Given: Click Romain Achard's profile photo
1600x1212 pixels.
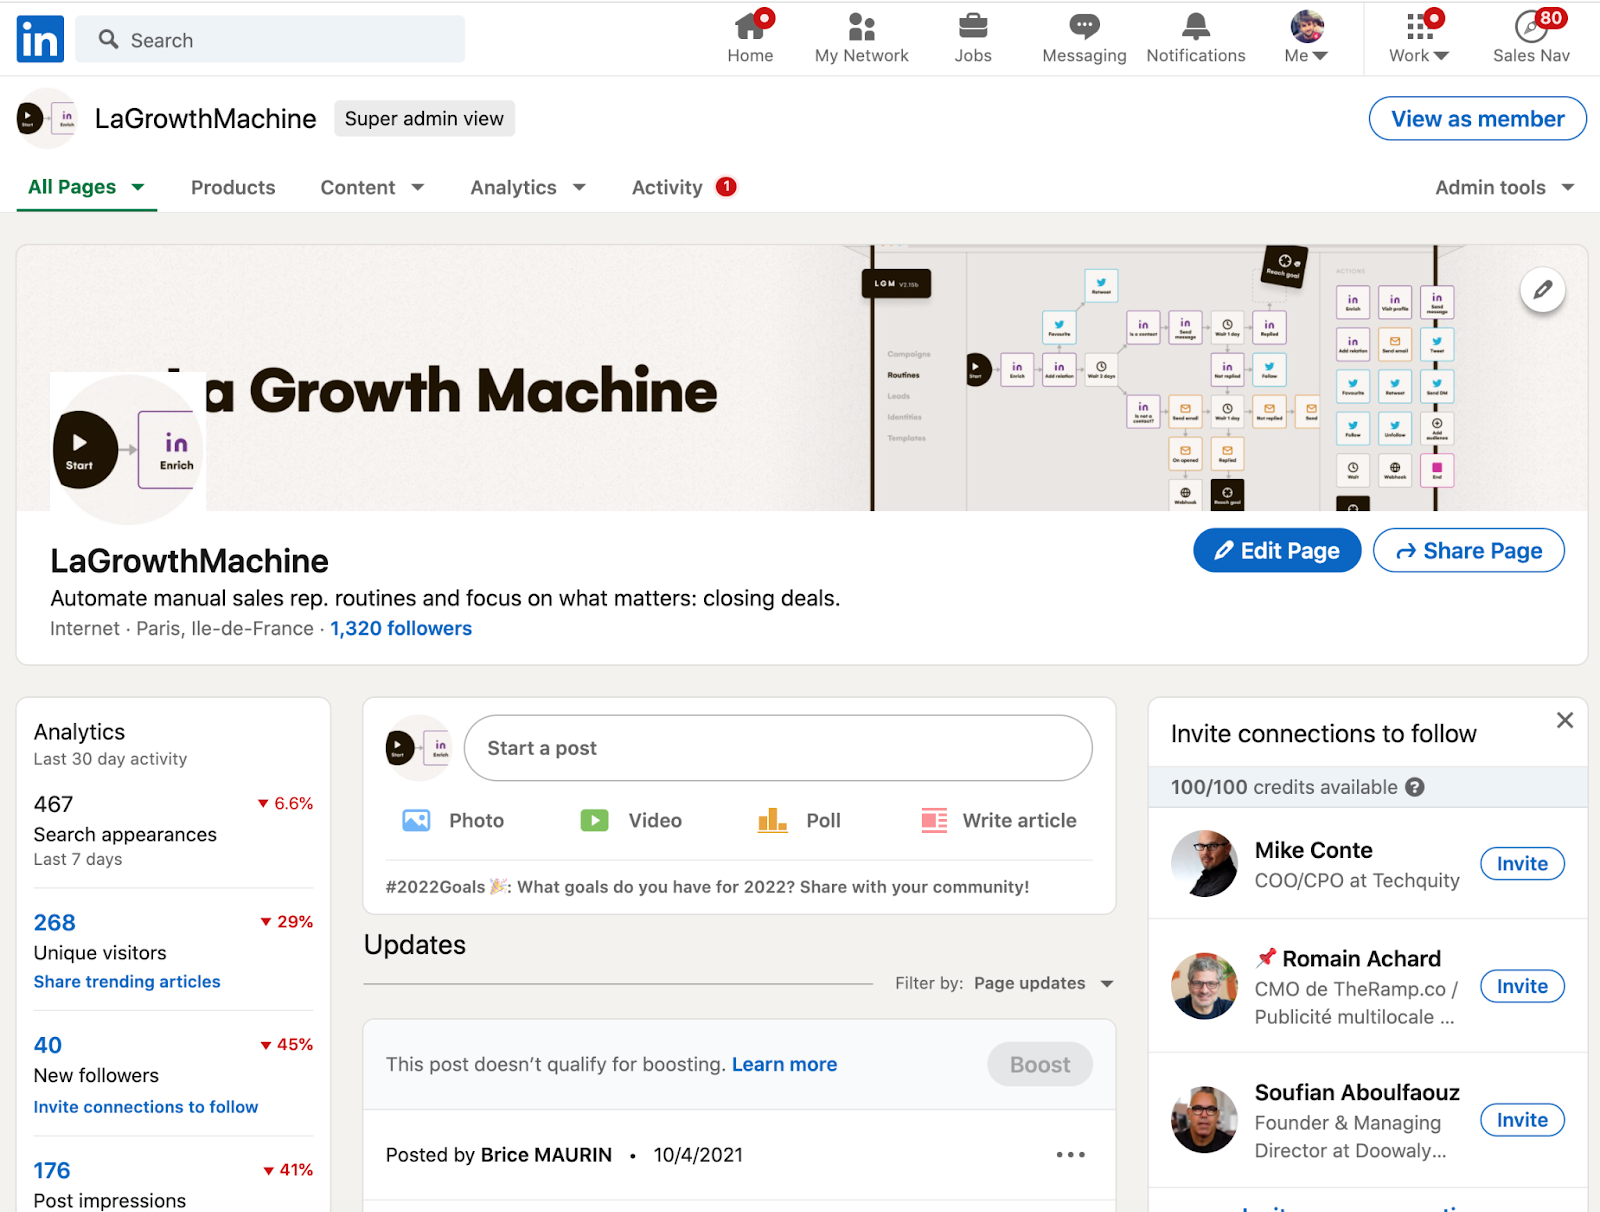Looking at the screenshot, I should coord(1204,987).
